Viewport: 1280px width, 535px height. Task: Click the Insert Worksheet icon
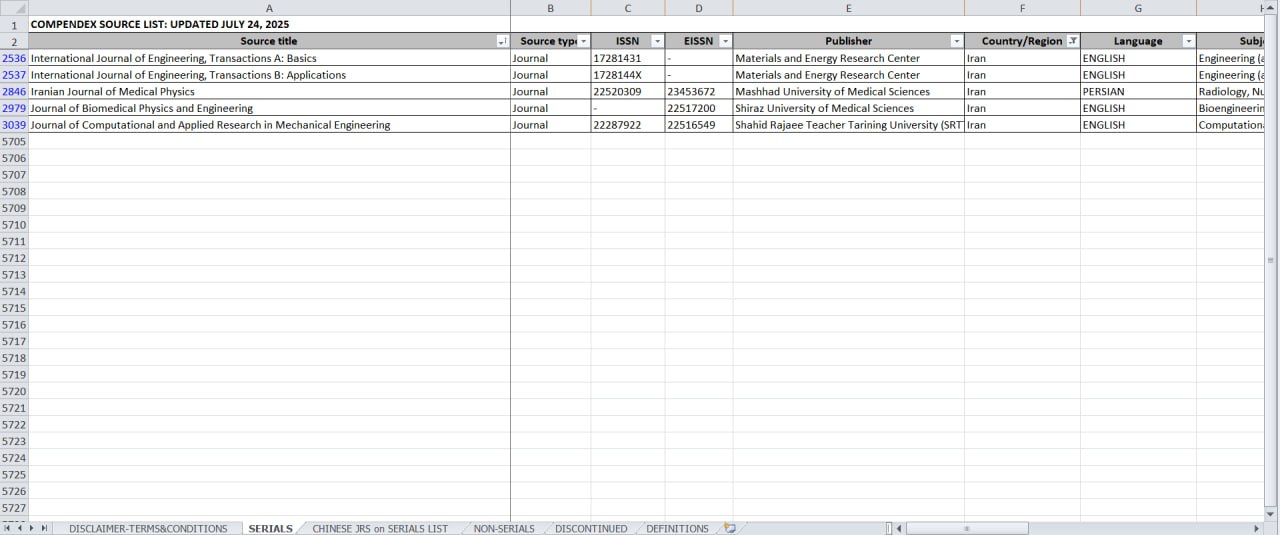[x=730, y=528]
